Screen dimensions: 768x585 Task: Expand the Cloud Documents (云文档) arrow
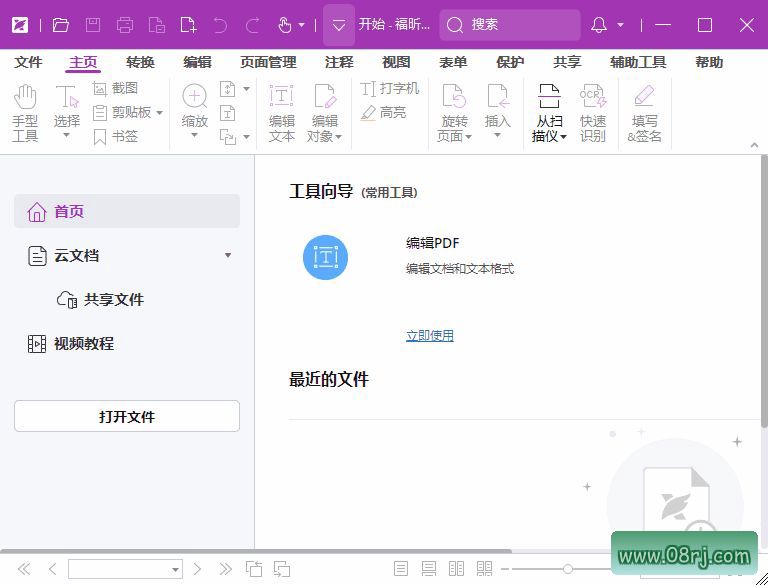pyautogui.click(x=228, y=256)
